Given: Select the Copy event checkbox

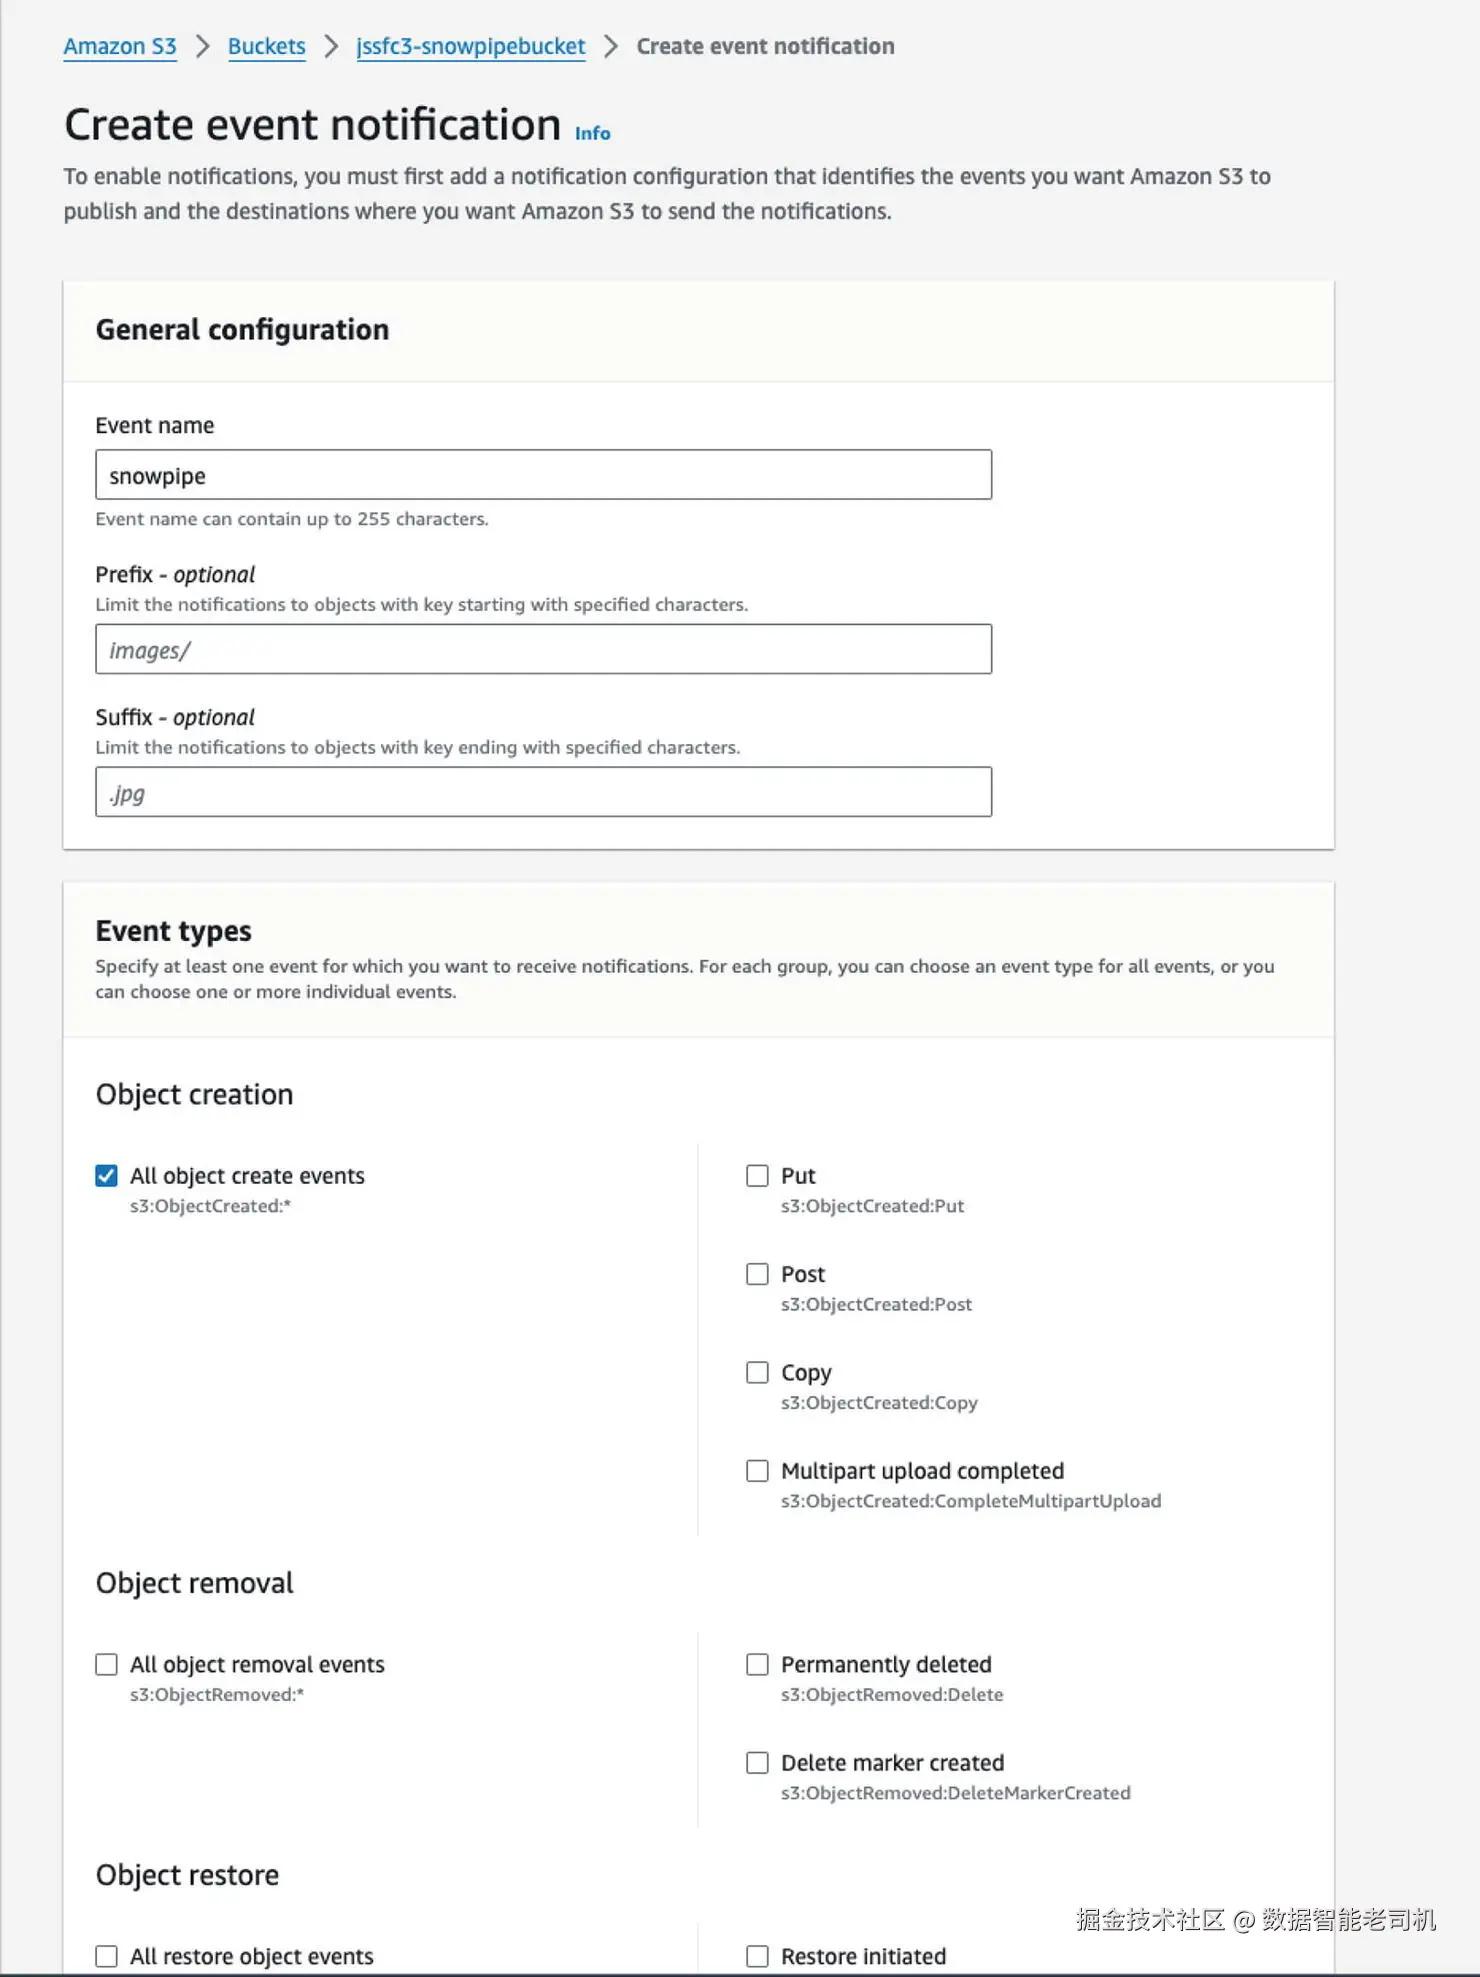Looking at the screenshot, I should (758, 1373).
